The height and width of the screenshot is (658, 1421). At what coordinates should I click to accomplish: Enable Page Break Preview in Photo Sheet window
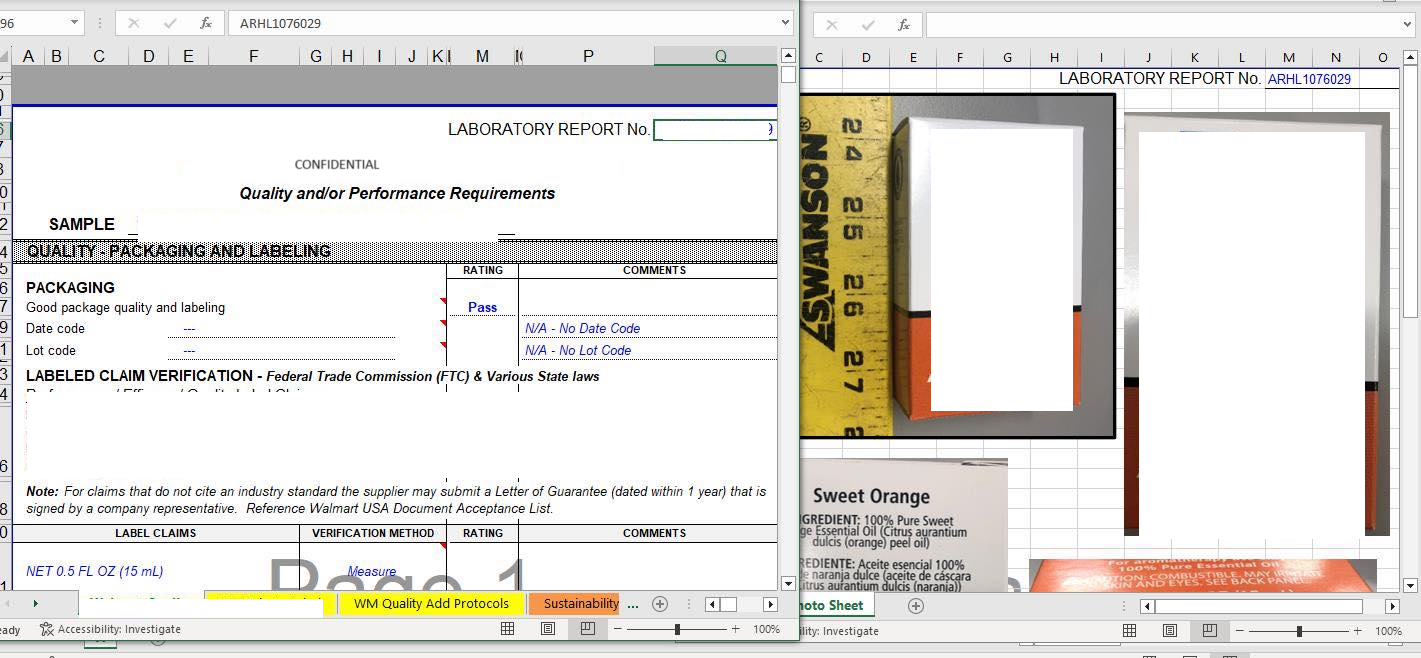pos(1209,631)
